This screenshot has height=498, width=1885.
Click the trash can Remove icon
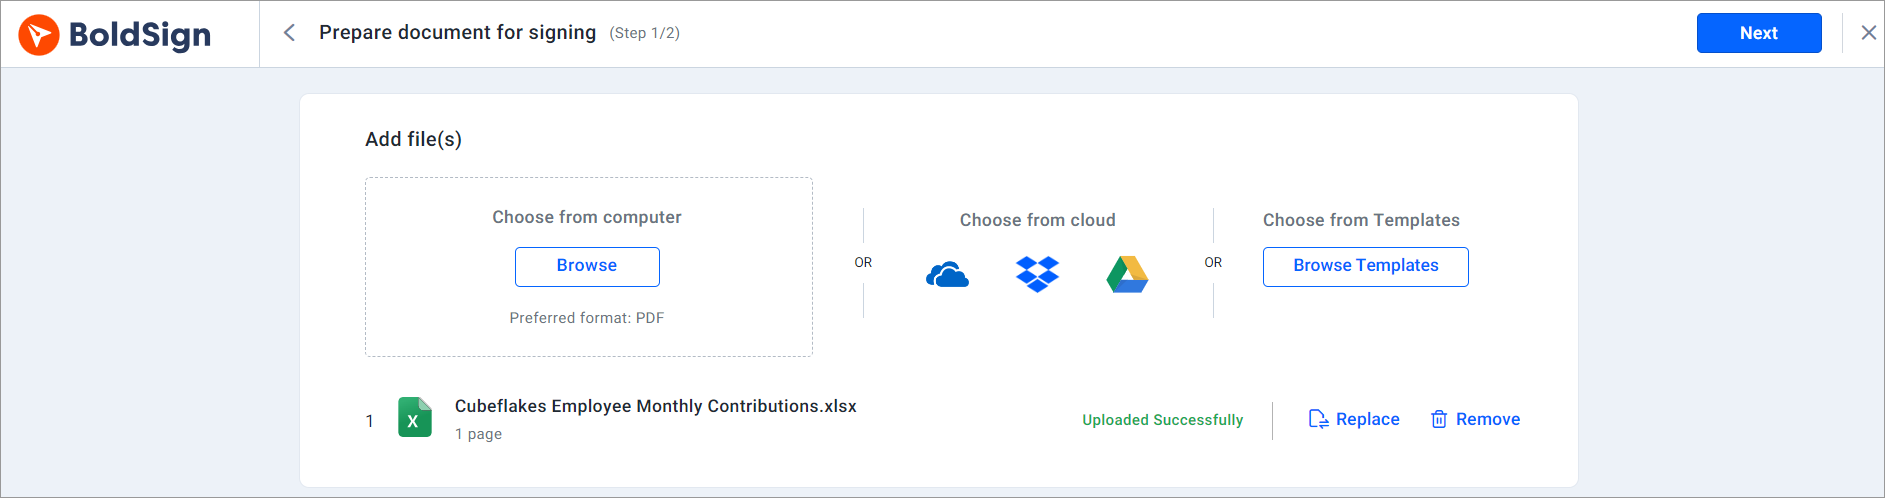pos(1438,419)
